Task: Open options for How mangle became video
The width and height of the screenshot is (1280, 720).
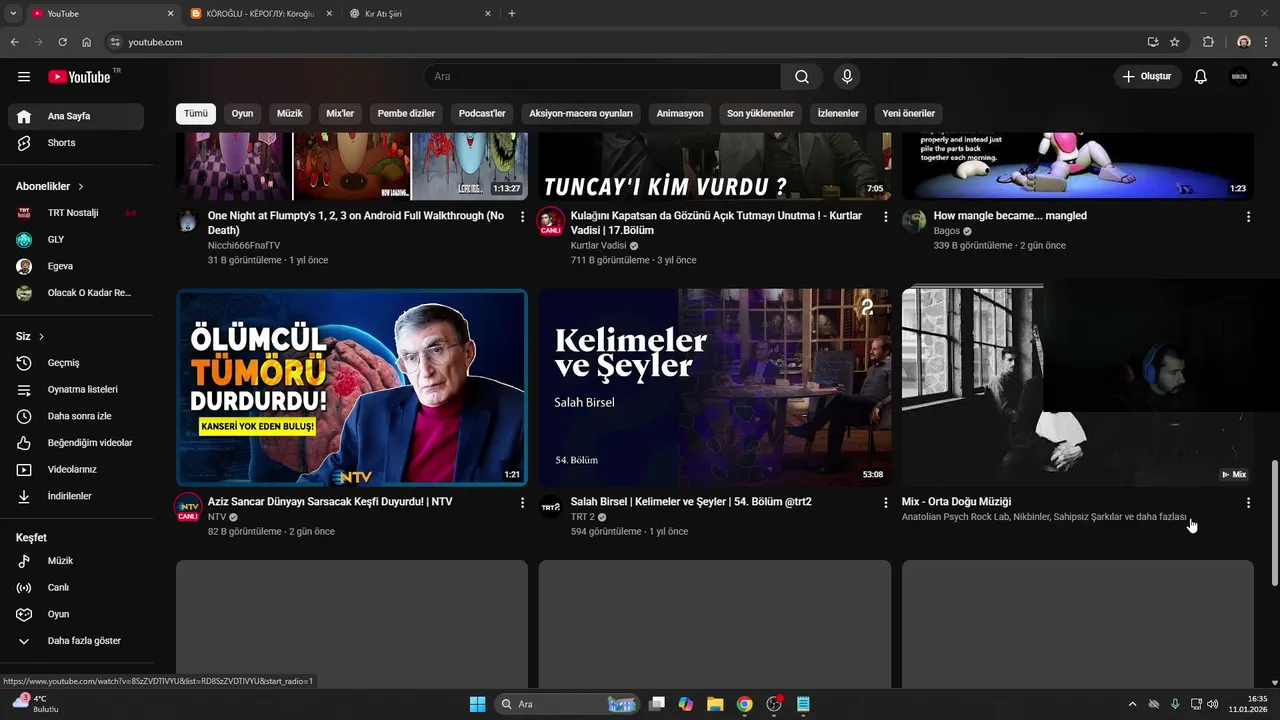Action: 1248,216
